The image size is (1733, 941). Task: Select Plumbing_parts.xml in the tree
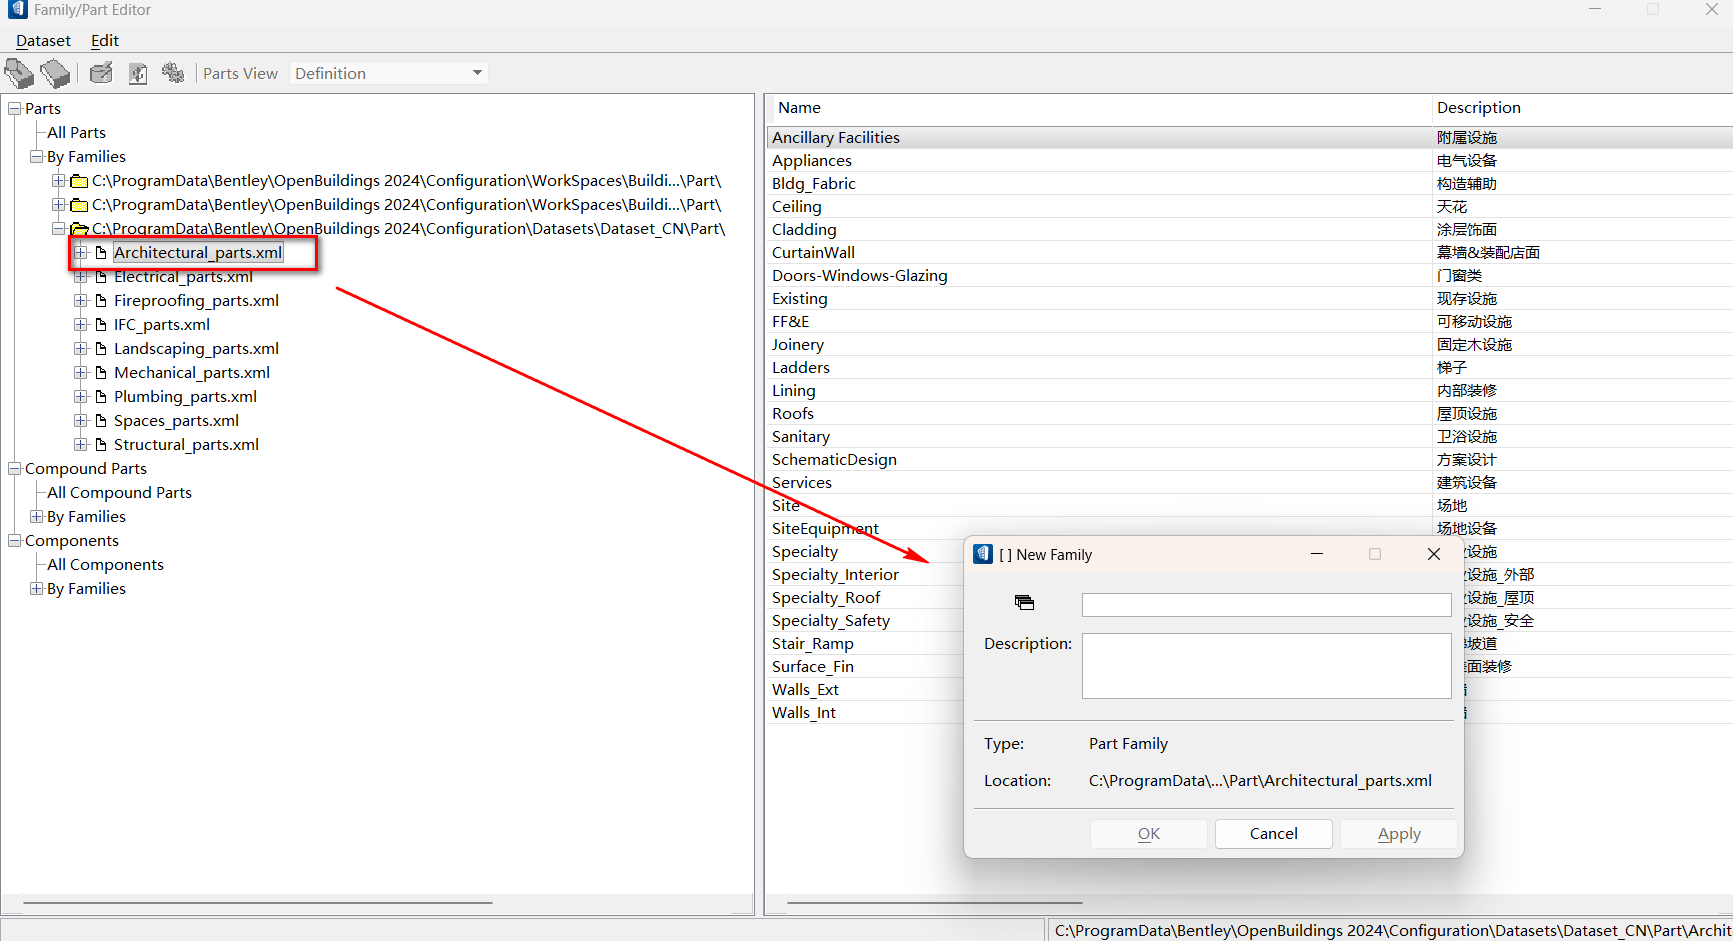185,397
